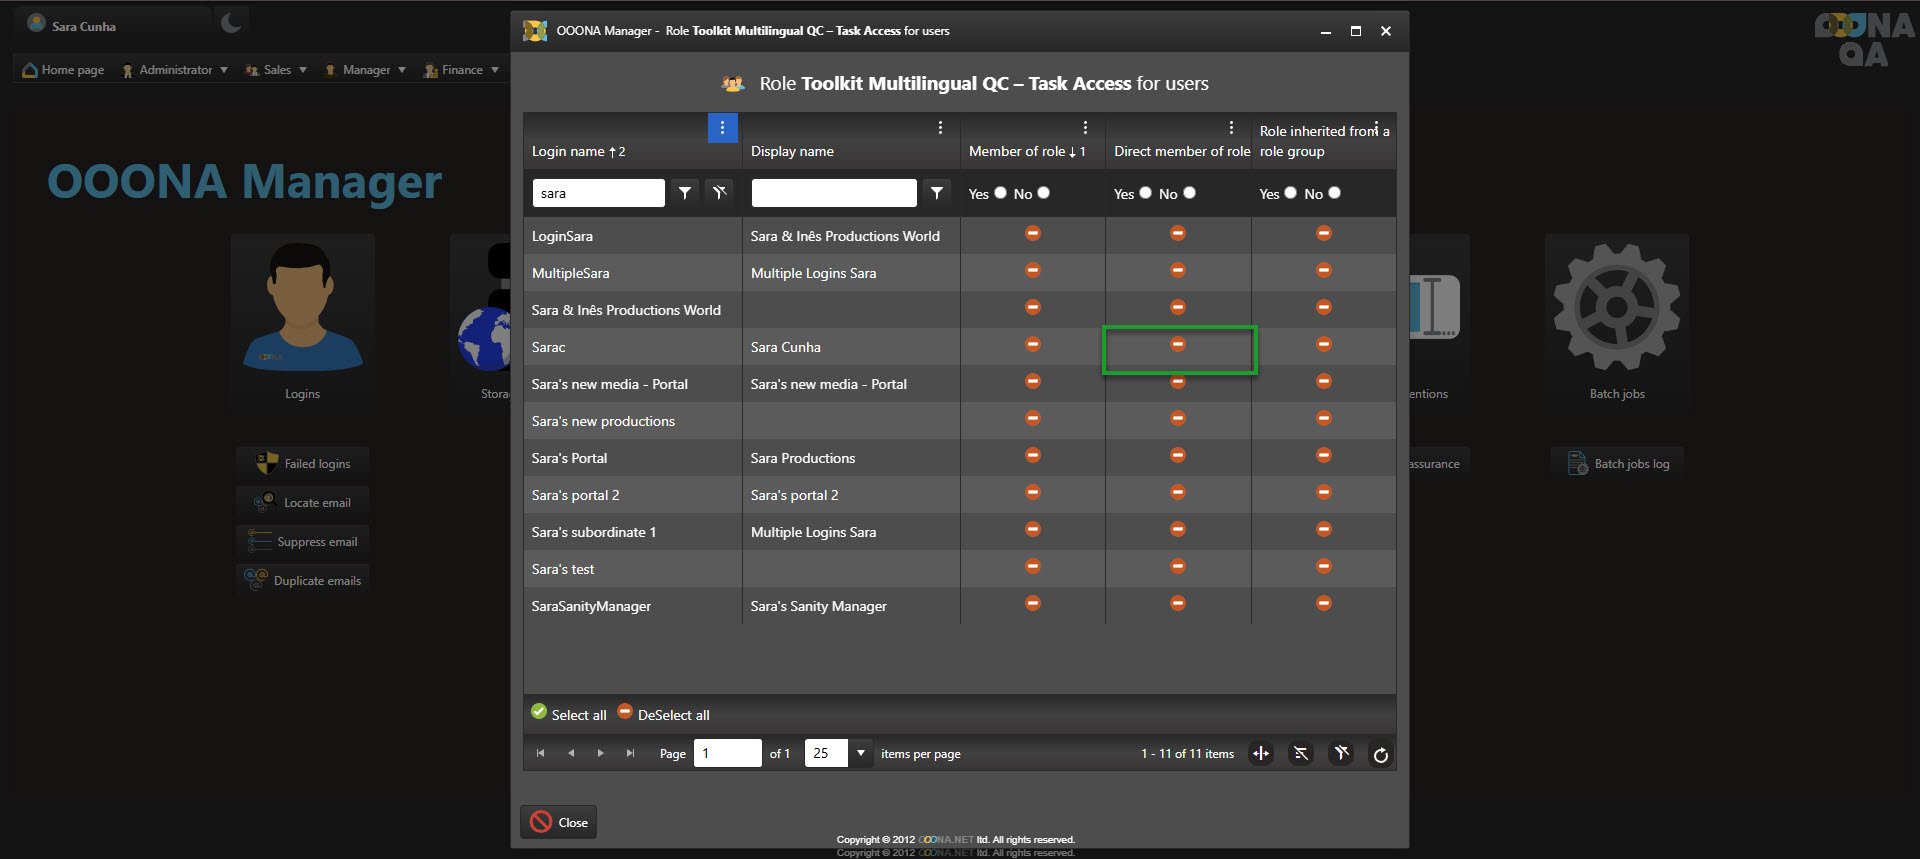Select Yes for Member of role filter
The width and height of the screenshot is (1920, 859).
(x=1000, y=193)
